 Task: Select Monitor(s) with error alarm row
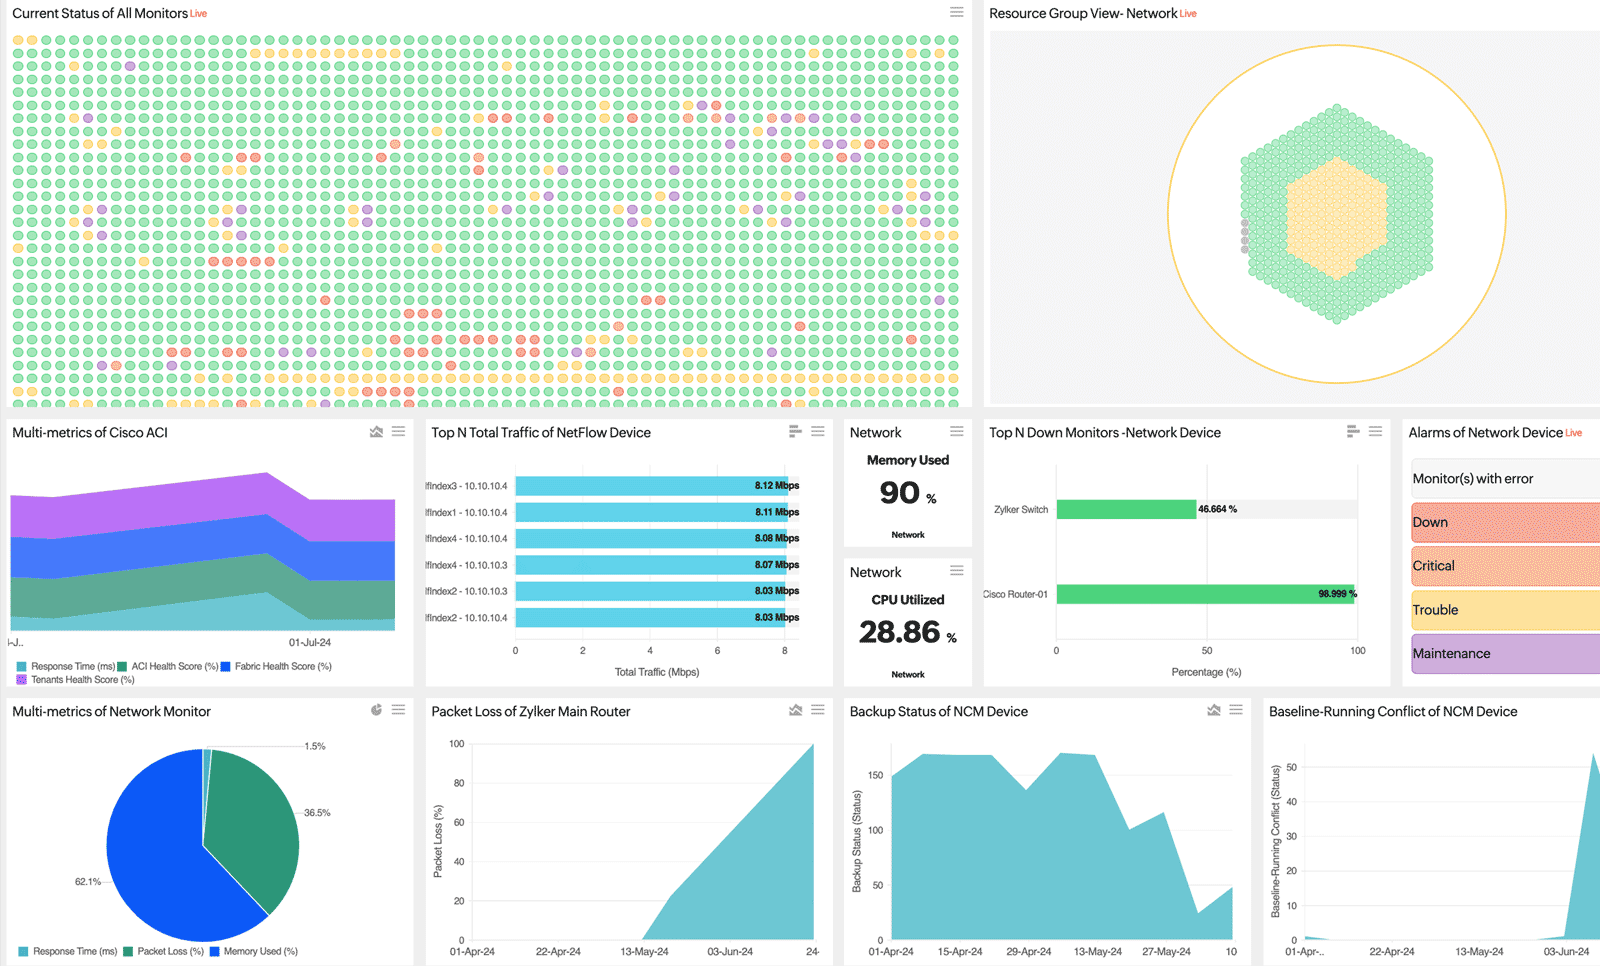[1505, 479]
